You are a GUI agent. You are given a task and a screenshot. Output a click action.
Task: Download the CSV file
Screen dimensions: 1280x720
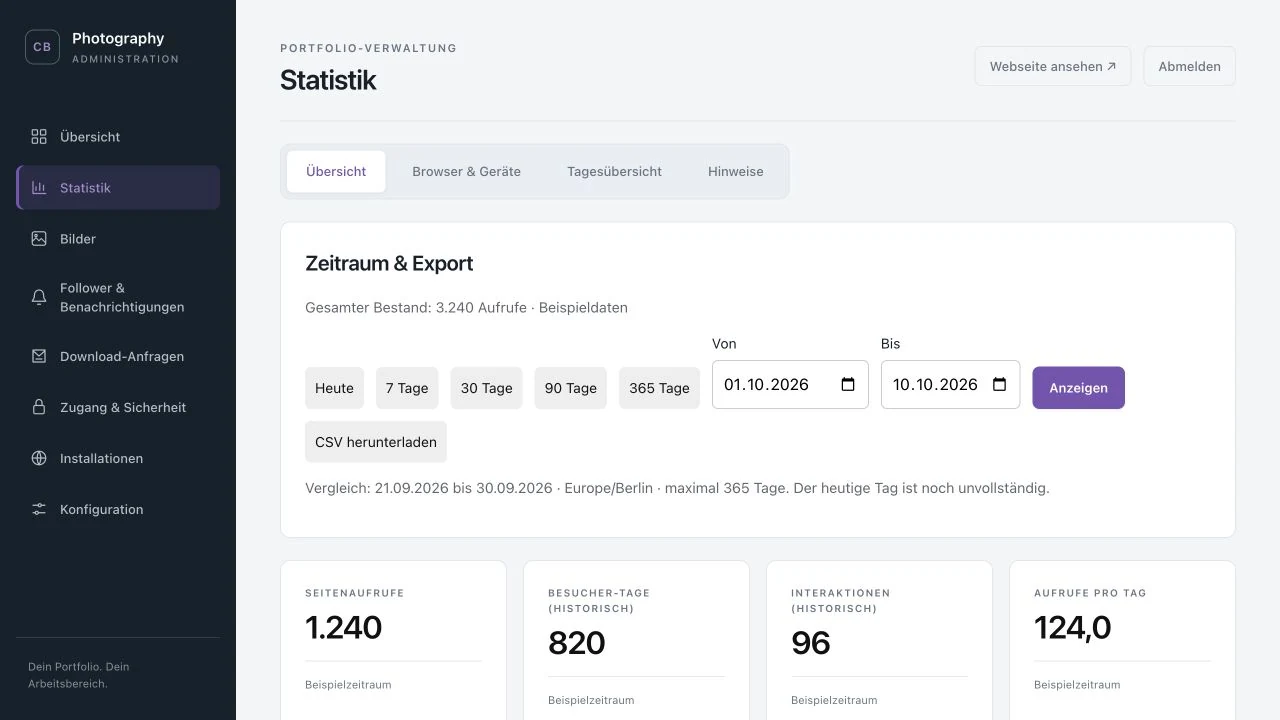click(376, 442)
